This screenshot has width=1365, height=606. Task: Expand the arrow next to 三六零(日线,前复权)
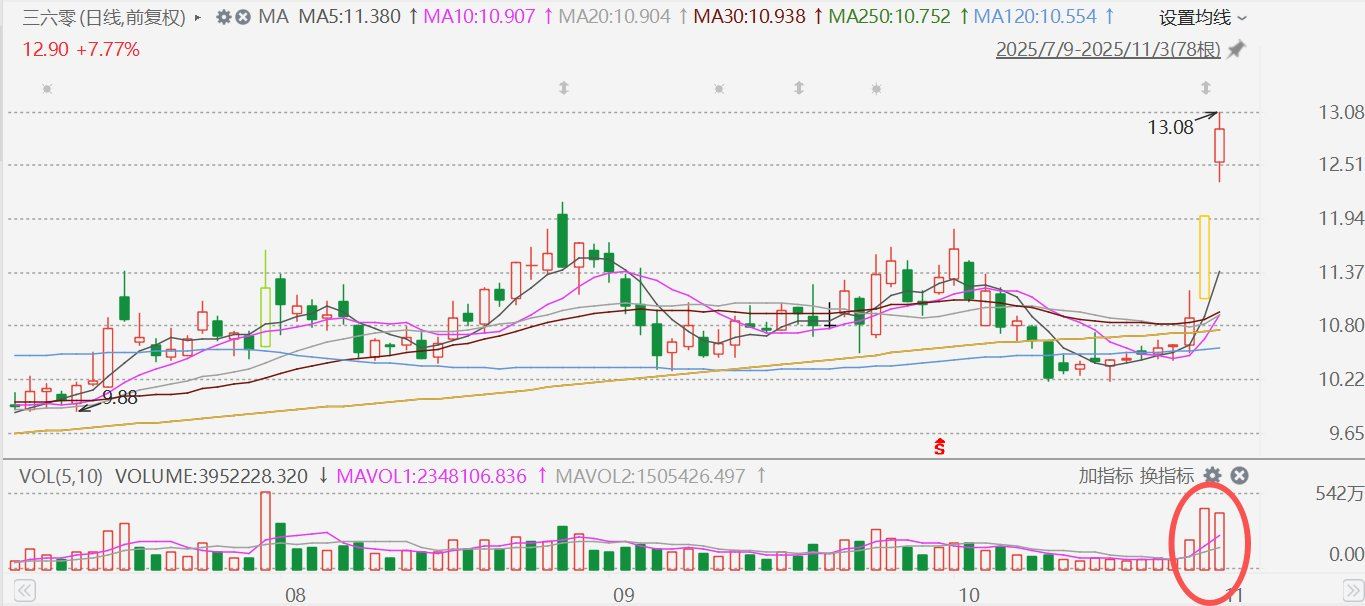coord(197,17)
